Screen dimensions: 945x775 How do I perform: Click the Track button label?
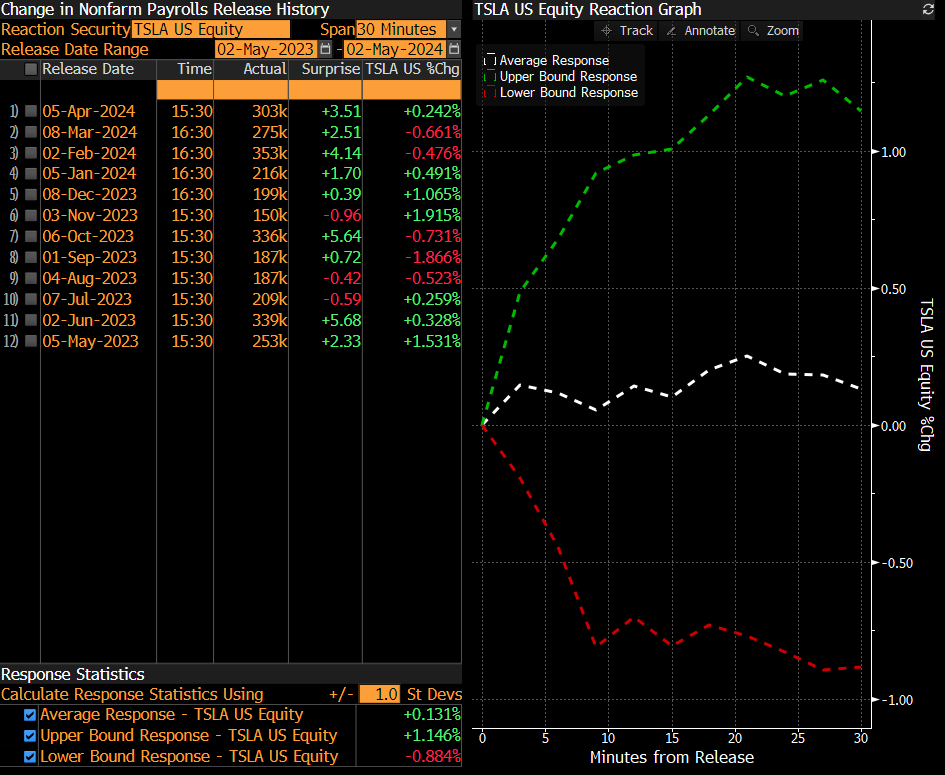tap(636, 31)
